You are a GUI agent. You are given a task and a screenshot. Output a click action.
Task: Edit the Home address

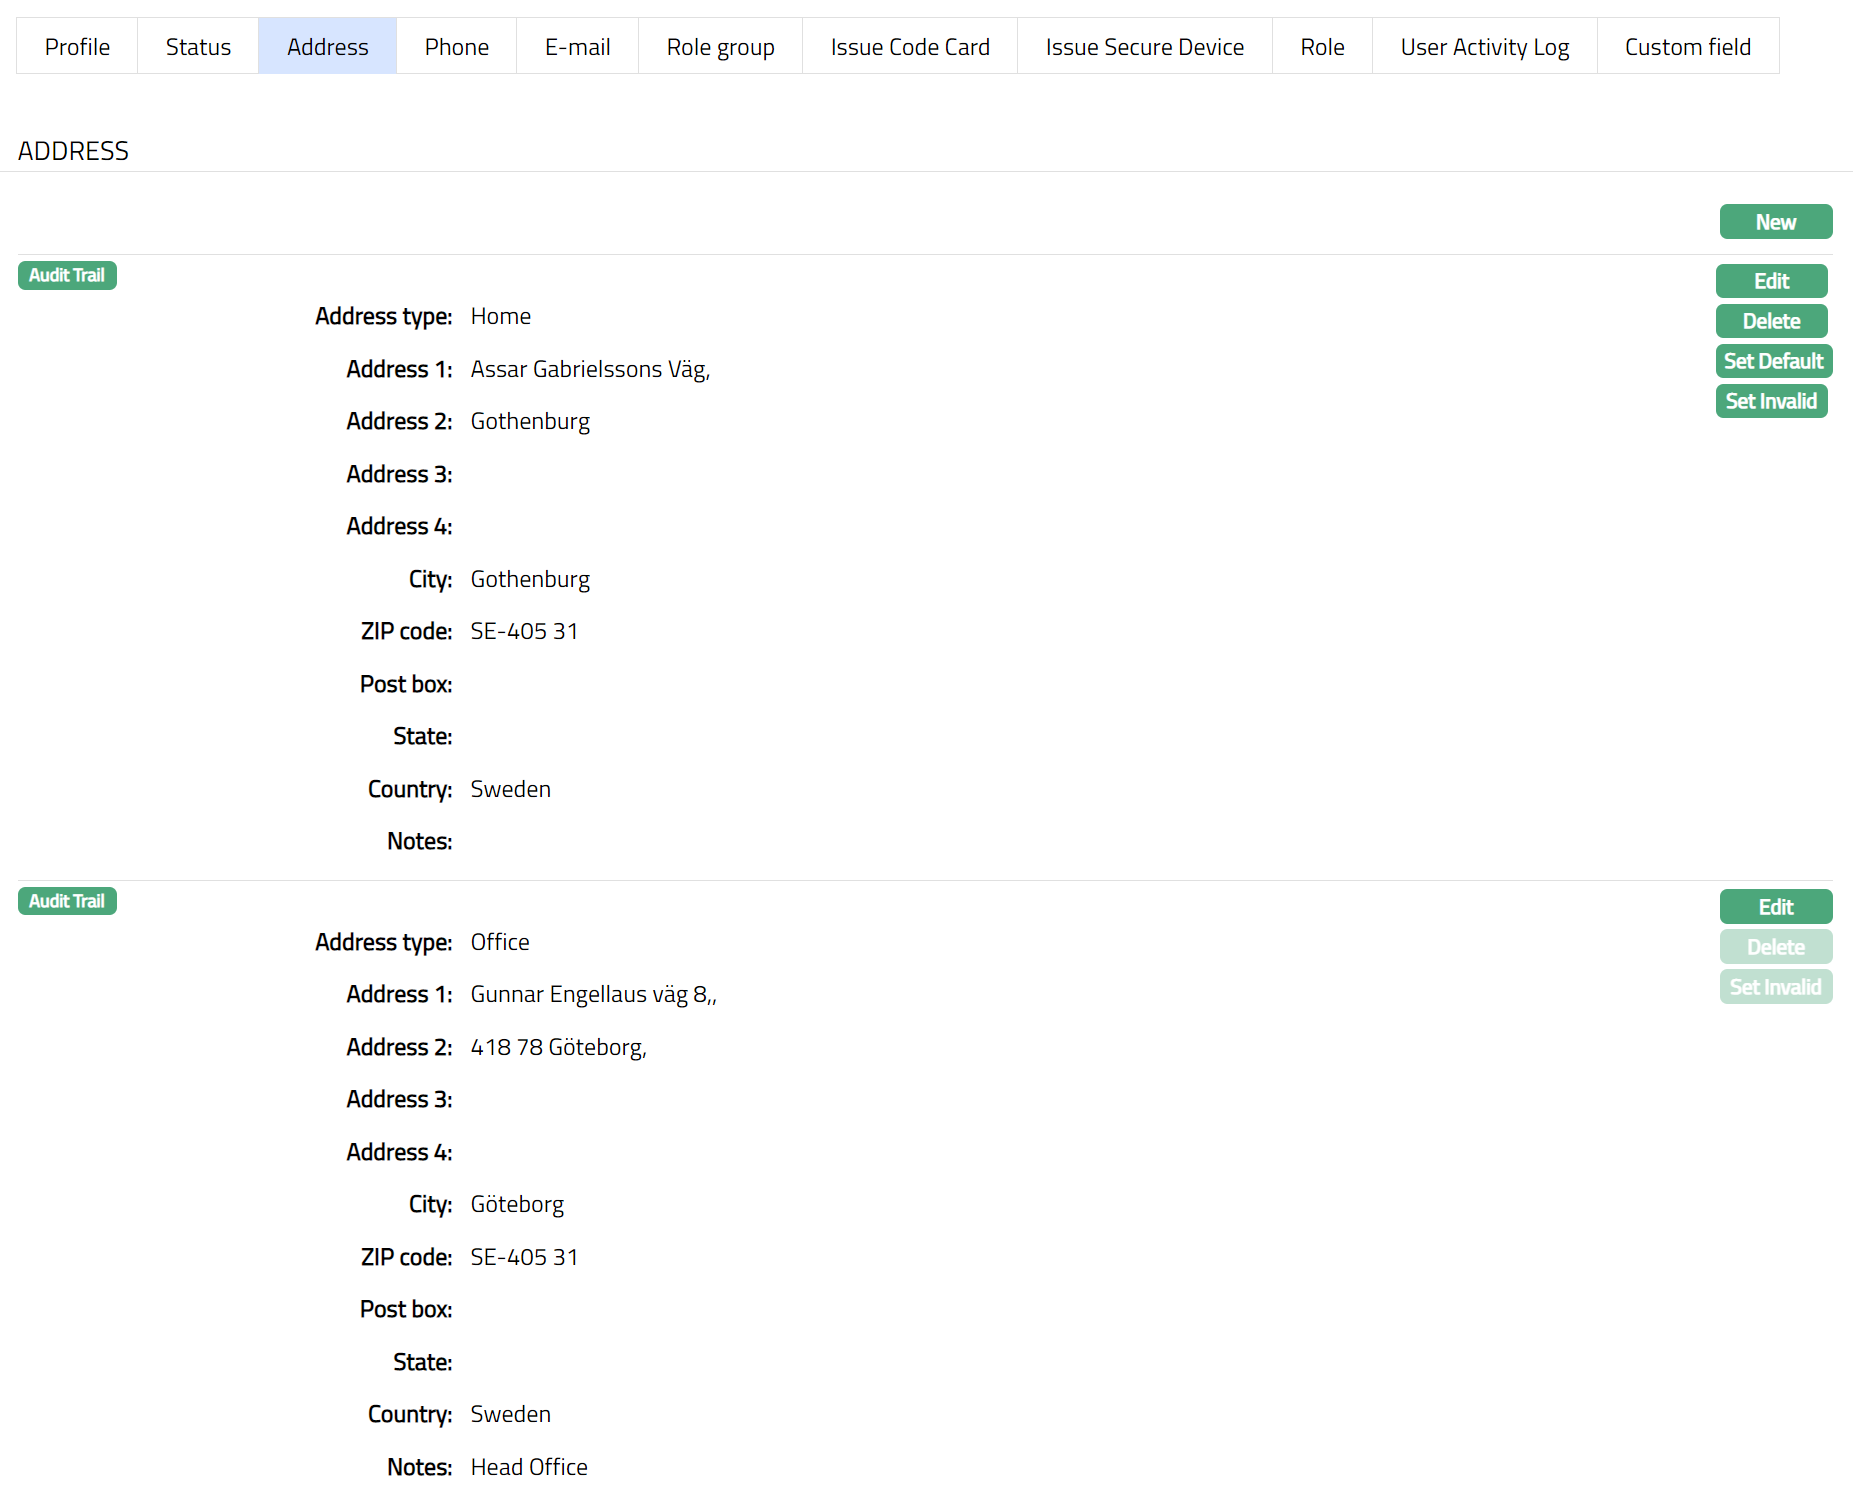point(1771,281)
